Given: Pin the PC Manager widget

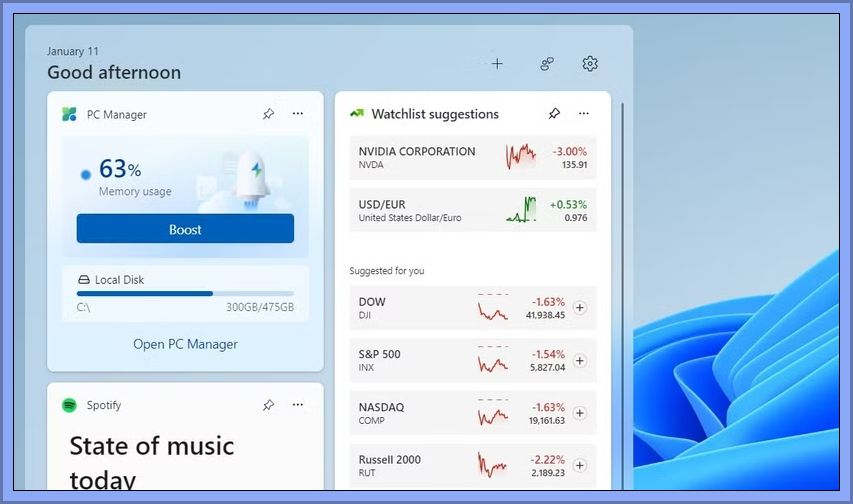Looking at the screenshot, I should tap(268, 114).
